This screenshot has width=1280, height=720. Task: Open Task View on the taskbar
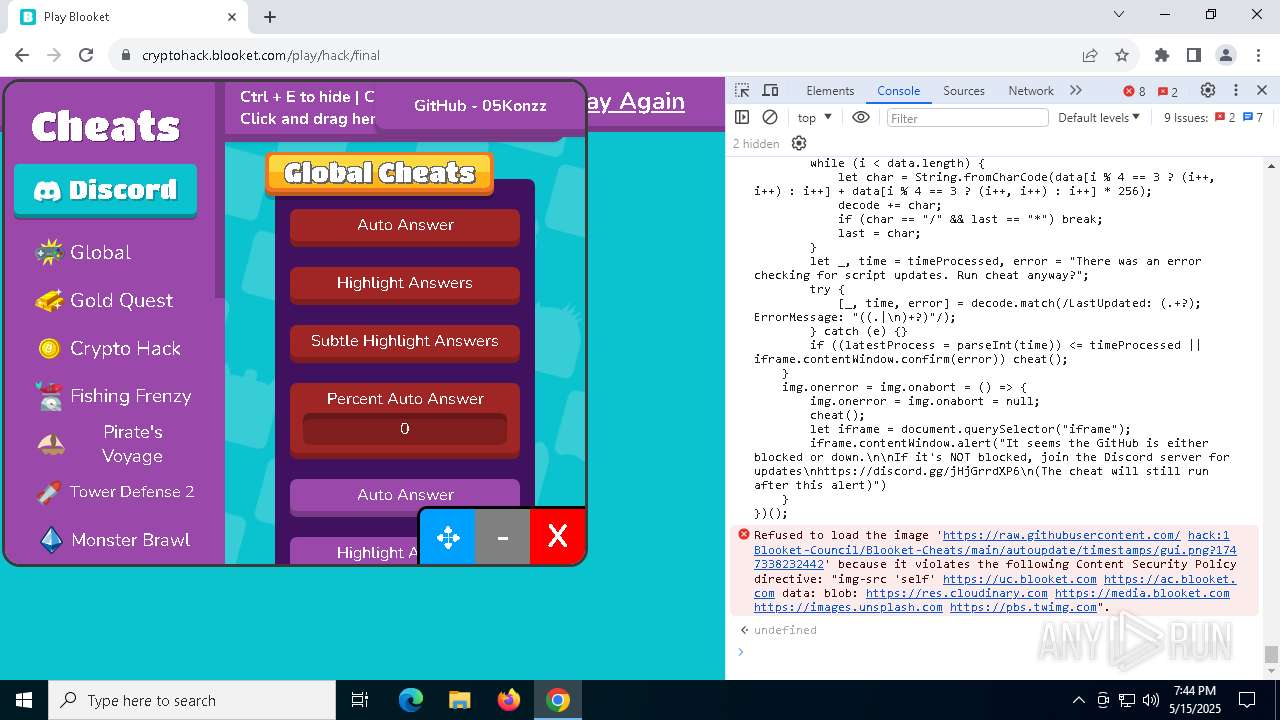tap(360, 700)
